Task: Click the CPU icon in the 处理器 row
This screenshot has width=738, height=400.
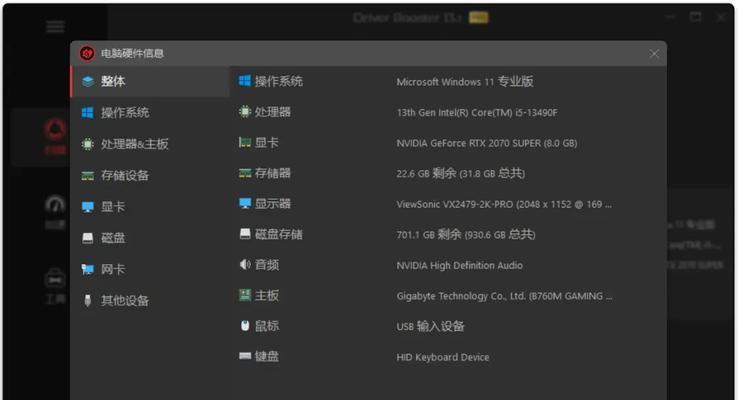Action: click(245, 112)
